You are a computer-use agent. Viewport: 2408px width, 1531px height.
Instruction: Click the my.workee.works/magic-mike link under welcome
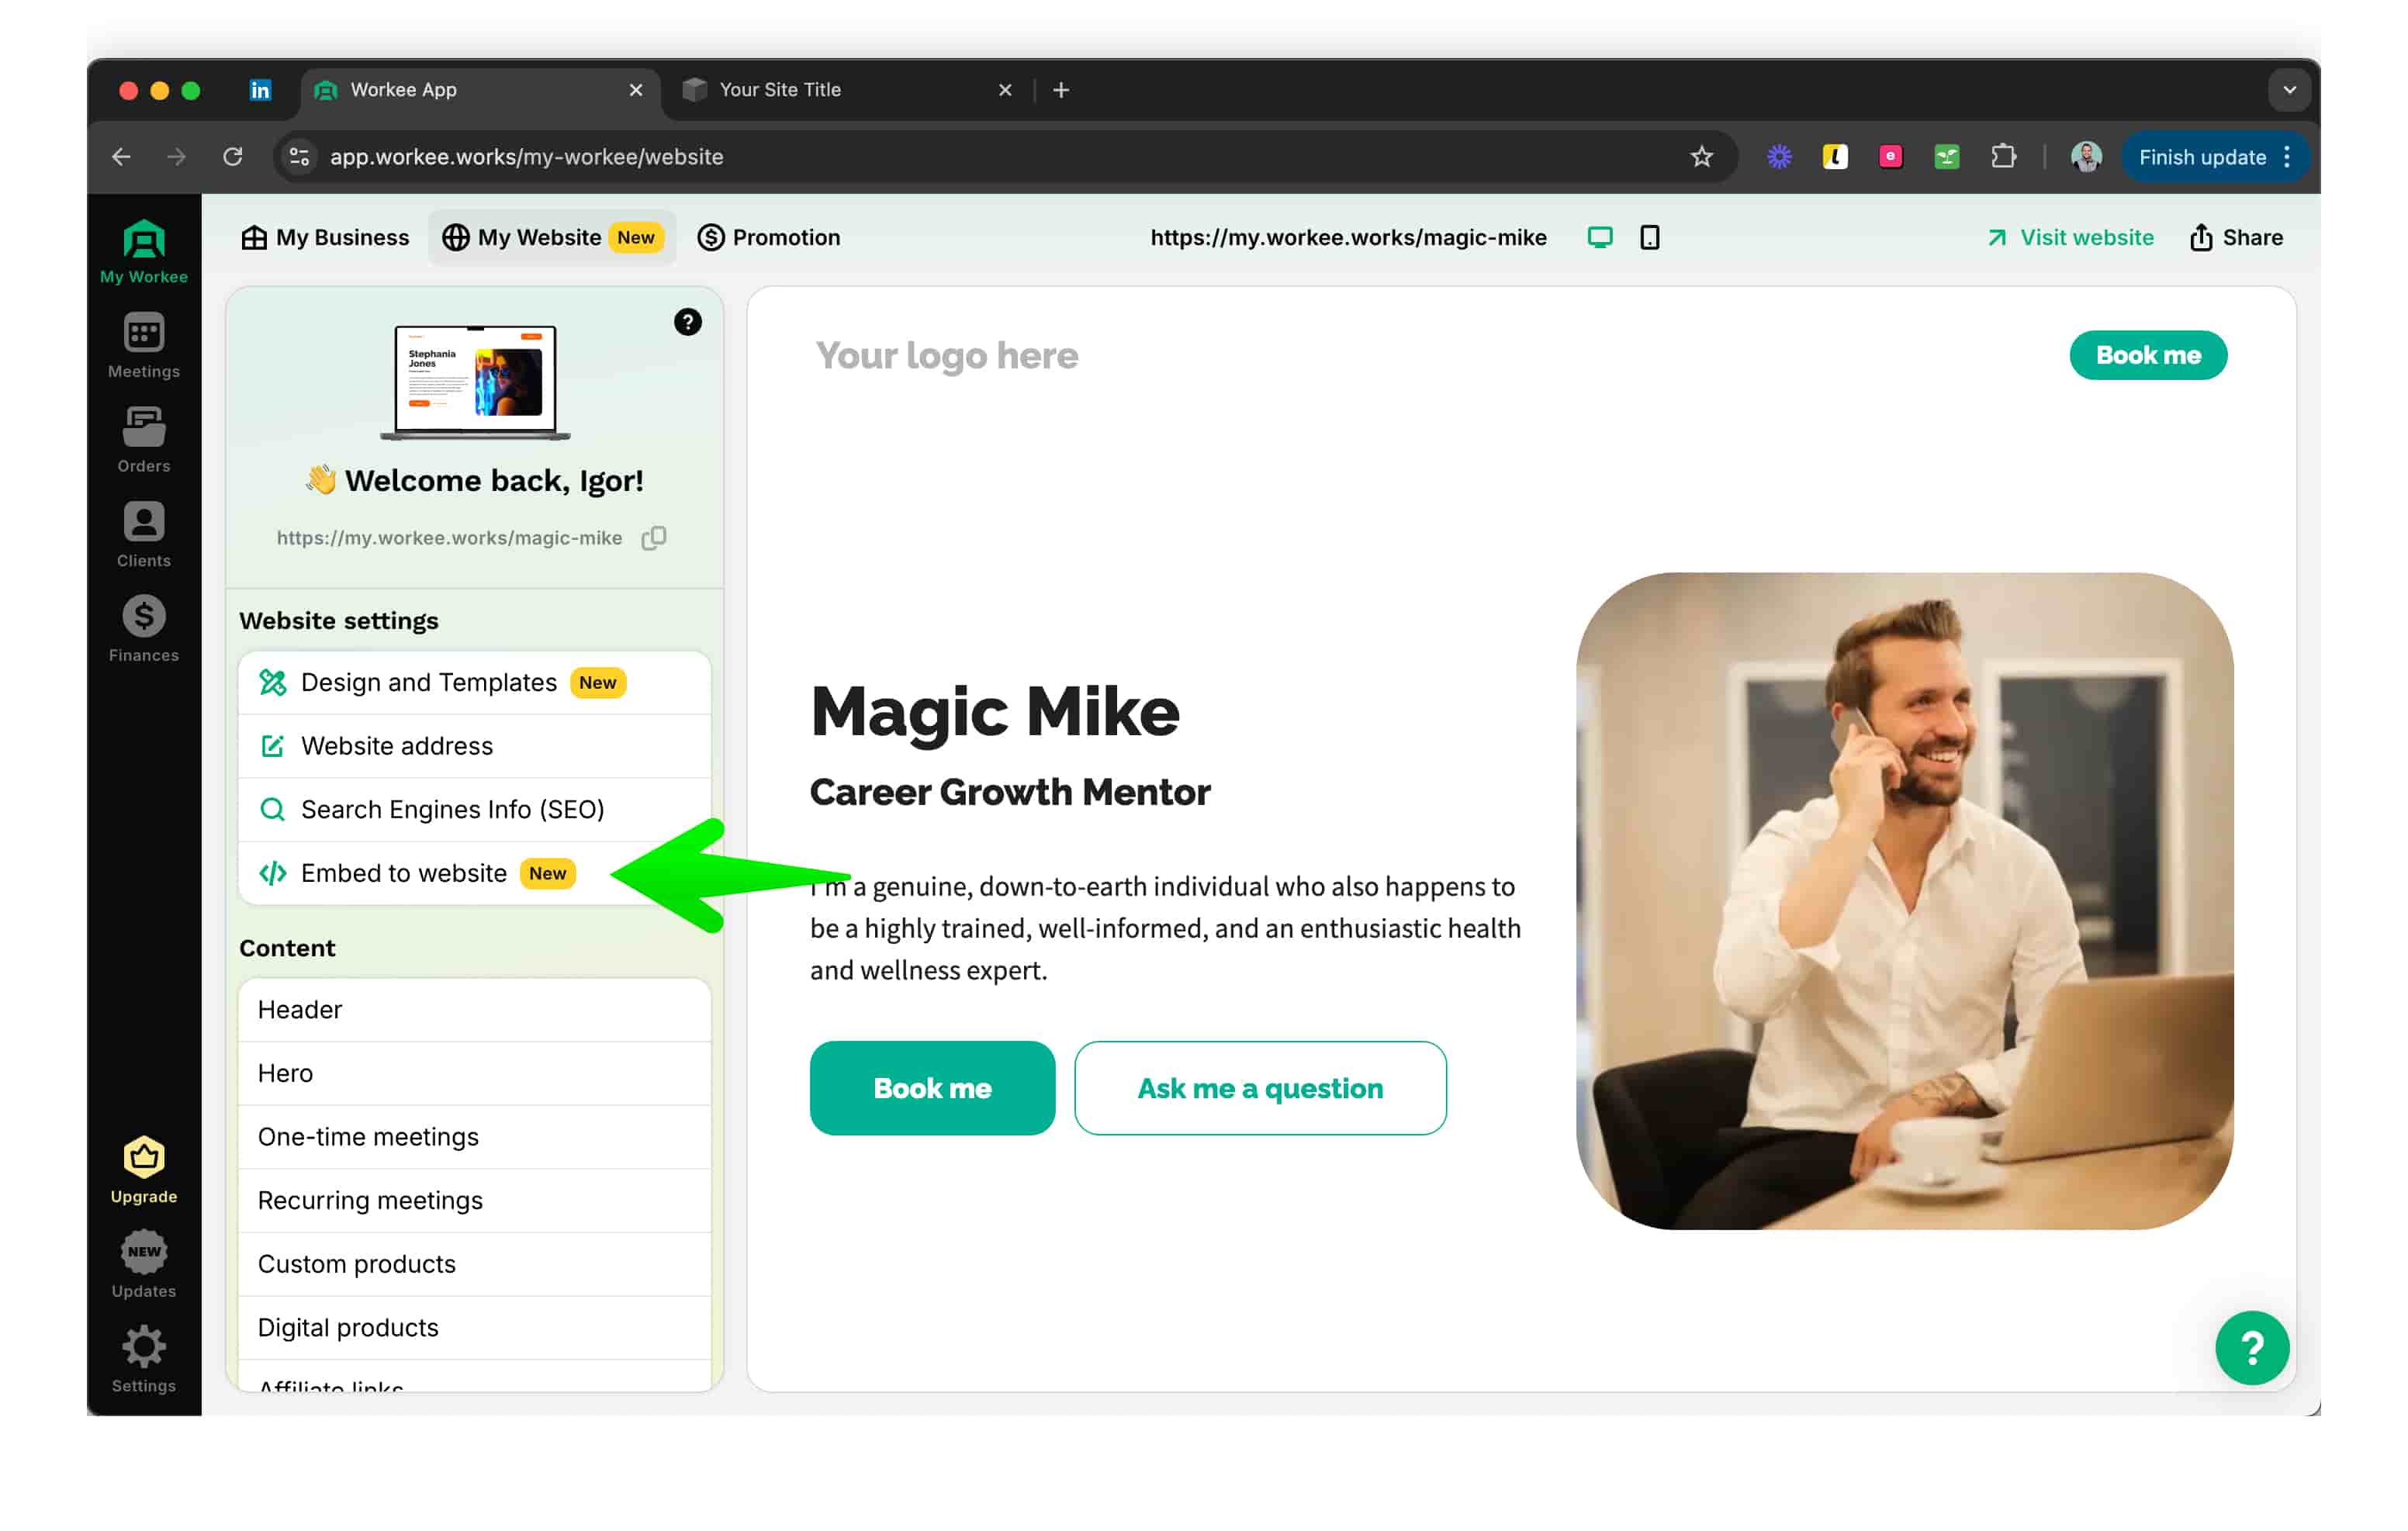pyautogui.click(x=449, y=538)
